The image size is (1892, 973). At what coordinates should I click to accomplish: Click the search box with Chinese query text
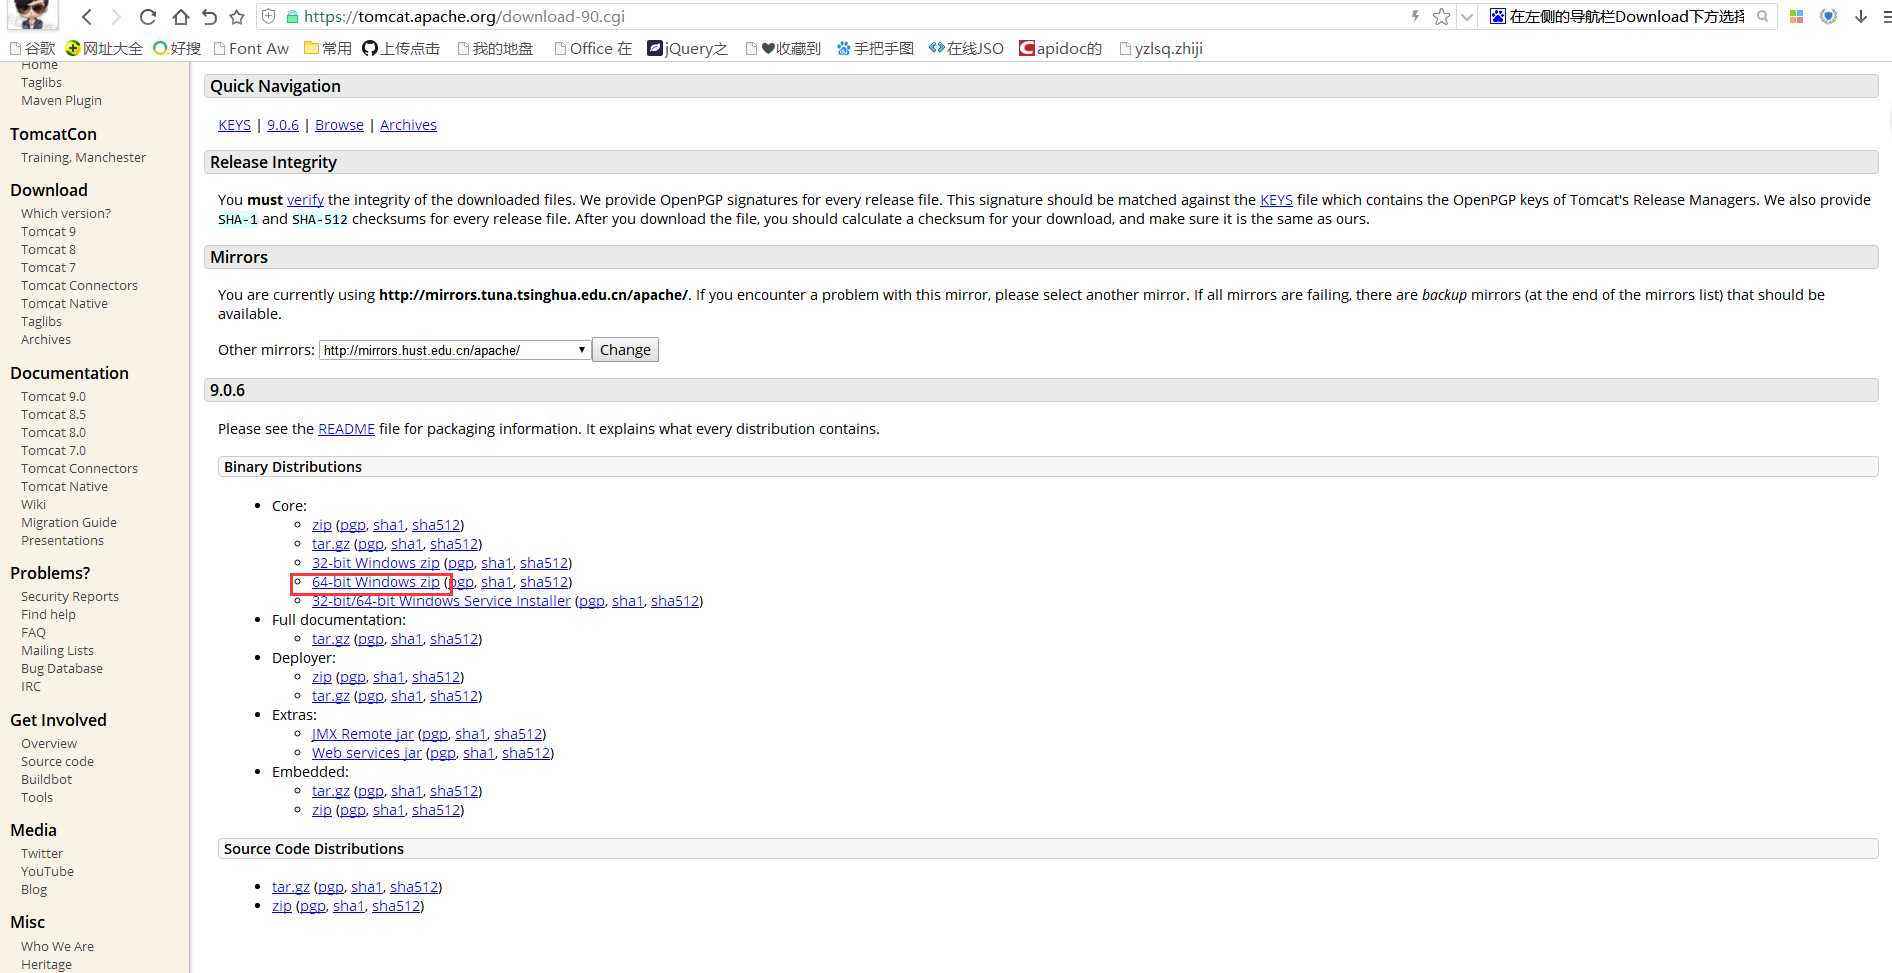pyautogui.click(x=1627, y=16)
